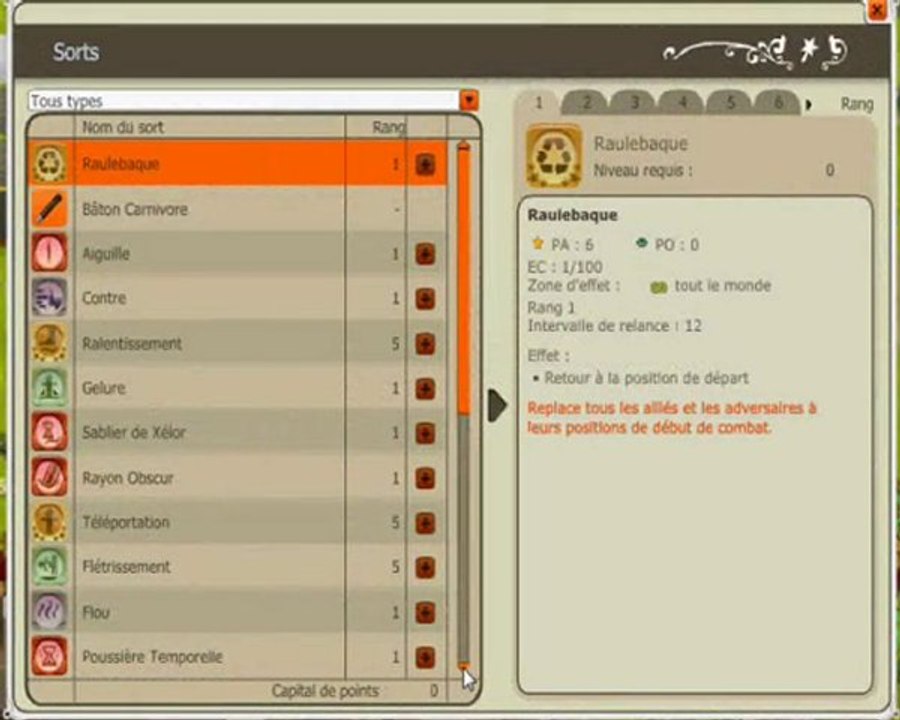Select the Aiguille spell icon
This screenshot has height=720, width=900.
(49, 253)
